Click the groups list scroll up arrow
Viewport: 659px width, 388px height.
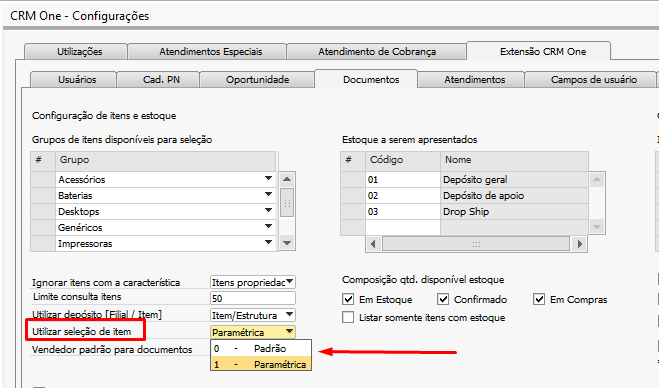point(287,179)
